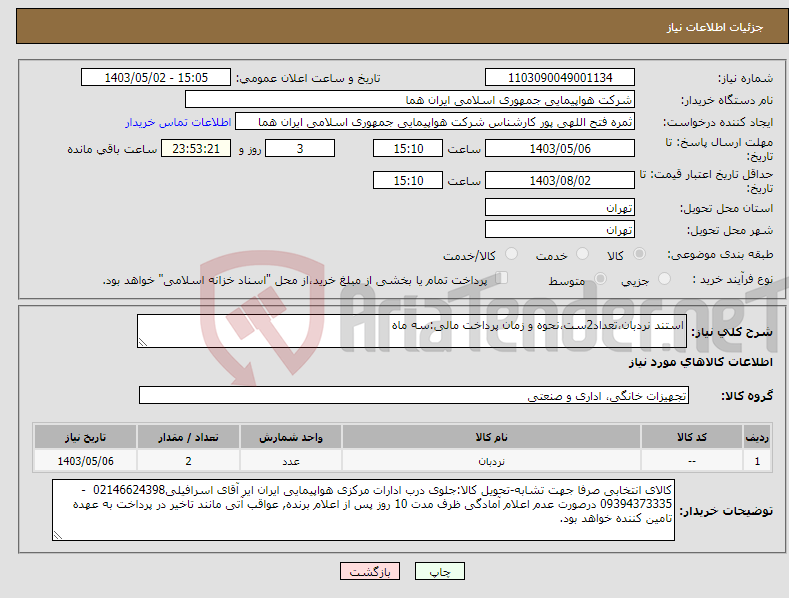Click the توضیحات خریدار text area

(x=363, y=510)
